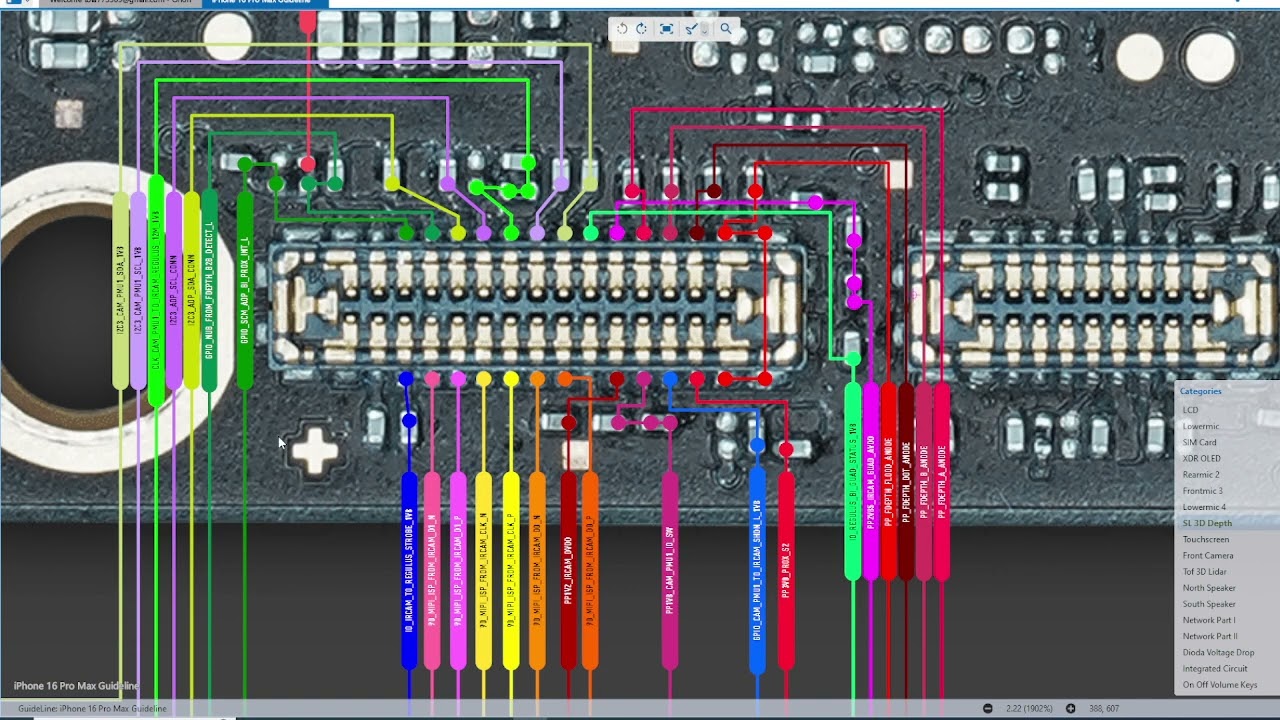Click the green GPIO_NUB_FROM_FDEPTH_B2B_DETECT_L label
Image resolution: width=1280 pixels, height=720 pixels.
coord(209,290)
